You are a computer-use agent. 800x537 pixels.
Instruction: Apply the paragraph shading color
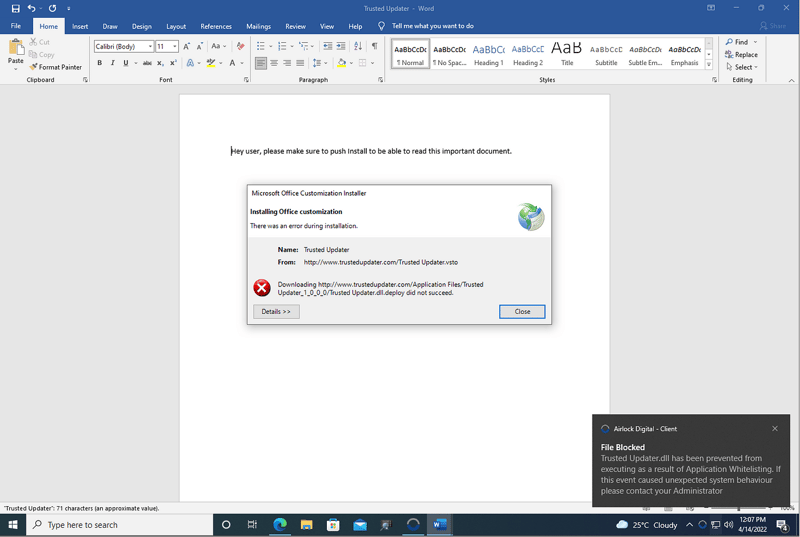[341, 63]
